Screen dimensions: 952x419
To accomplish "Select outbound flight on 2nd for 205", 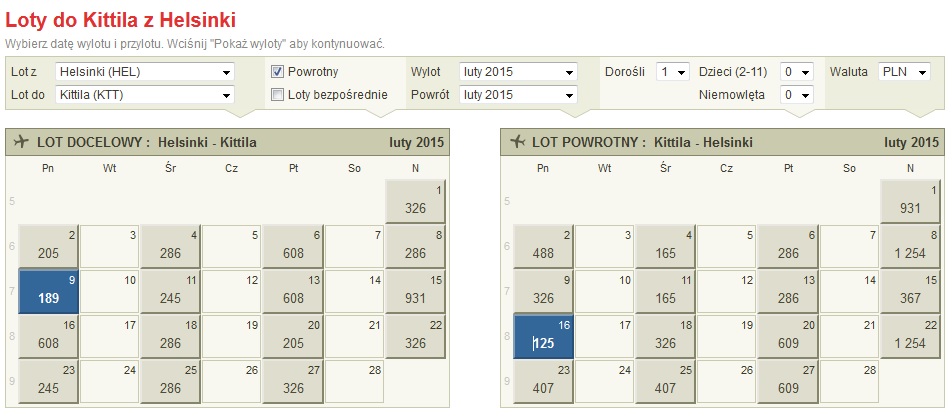I will click(x=49, y=246).
